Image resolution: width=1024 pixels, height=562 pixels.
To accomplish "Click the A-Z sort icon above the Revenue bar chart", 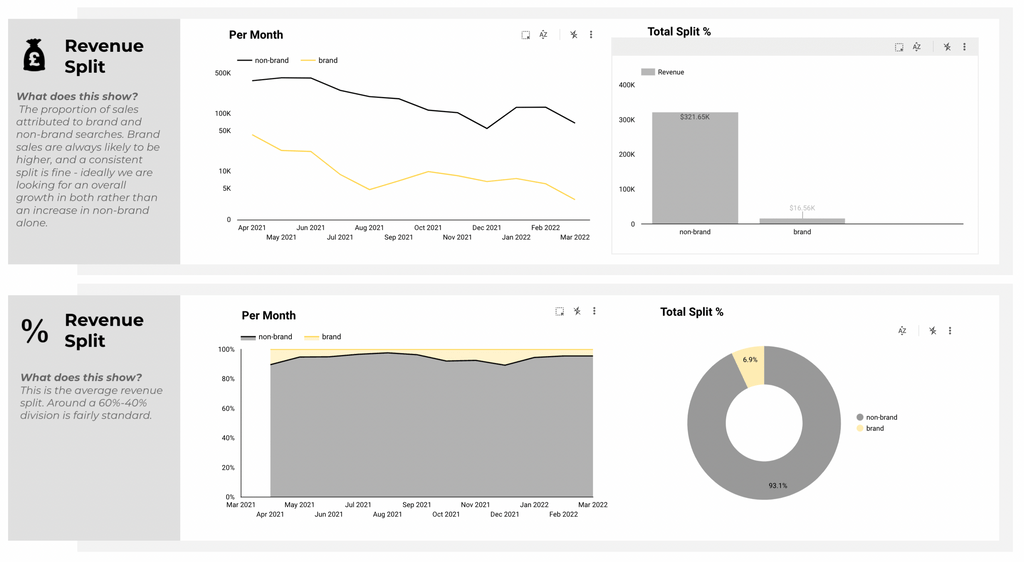I will [917, 47].
